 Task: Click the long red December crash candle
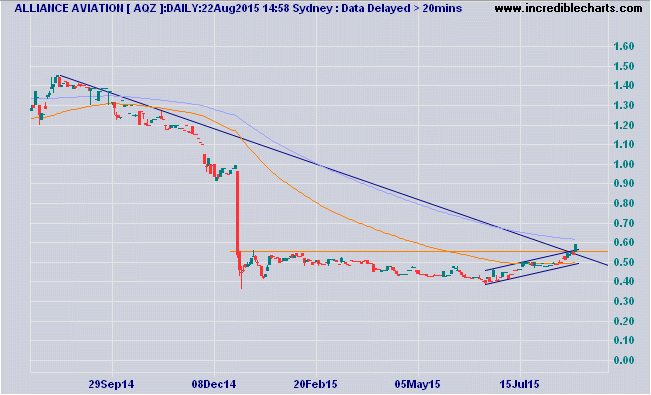point(237,212)
